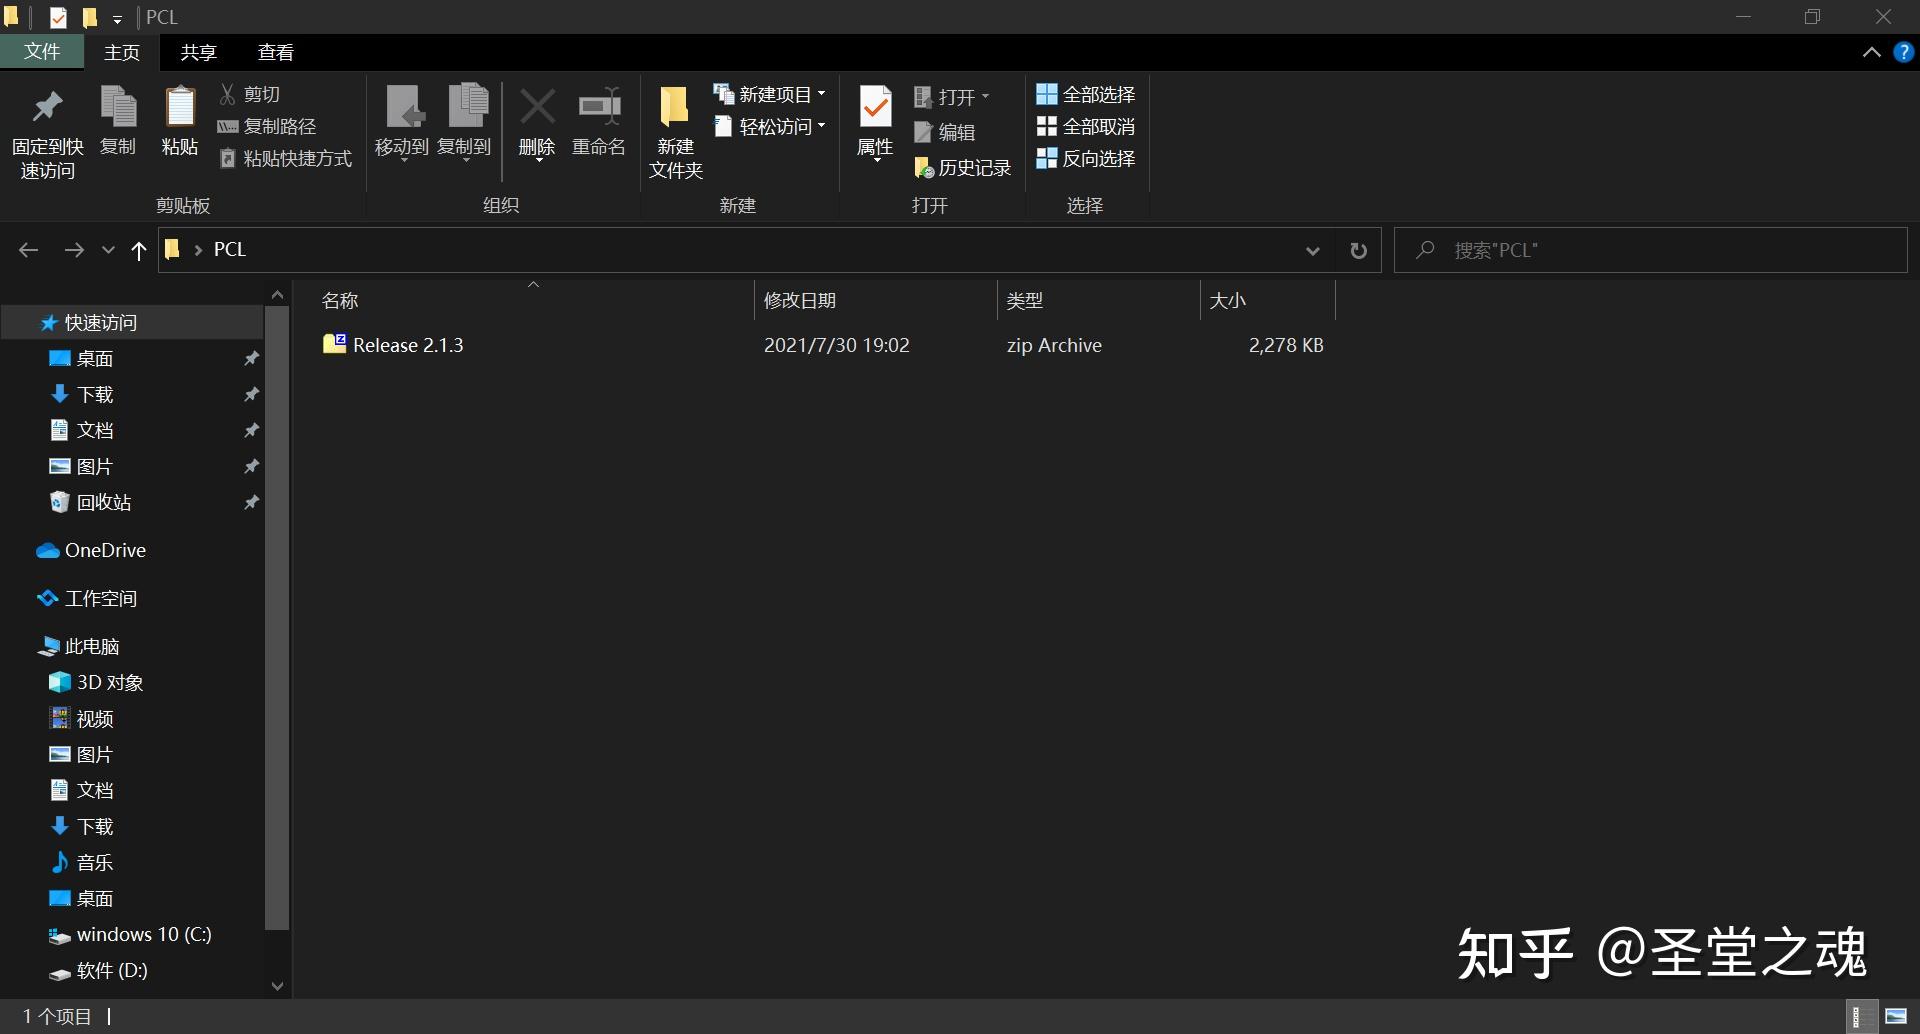Select OneDrive in navigation pane
This screenshot has height=1034, width=1920.
pyautogui.click(x=132, y=550)
